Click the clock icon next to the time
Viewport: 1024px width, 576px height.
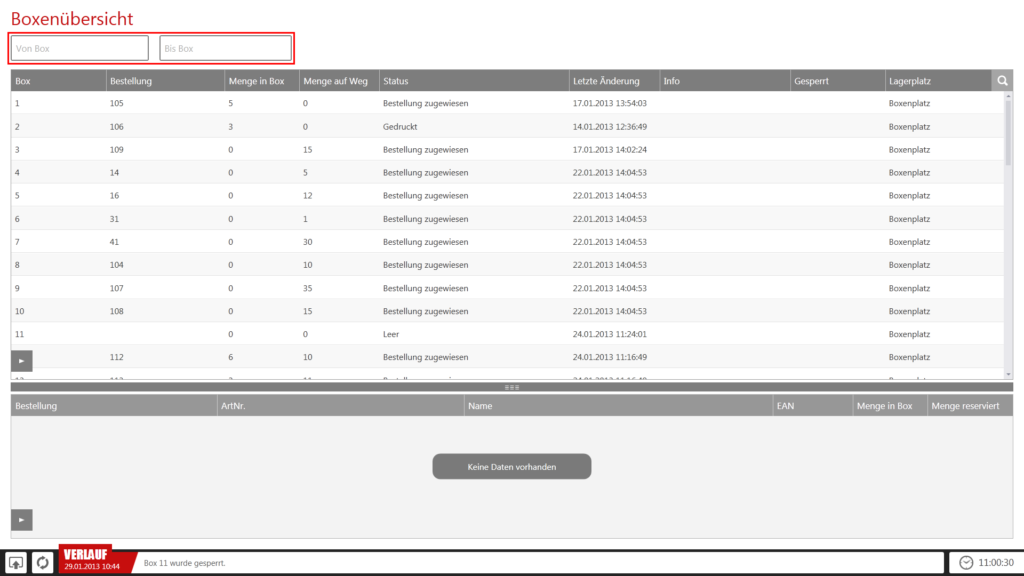[965, 563]
